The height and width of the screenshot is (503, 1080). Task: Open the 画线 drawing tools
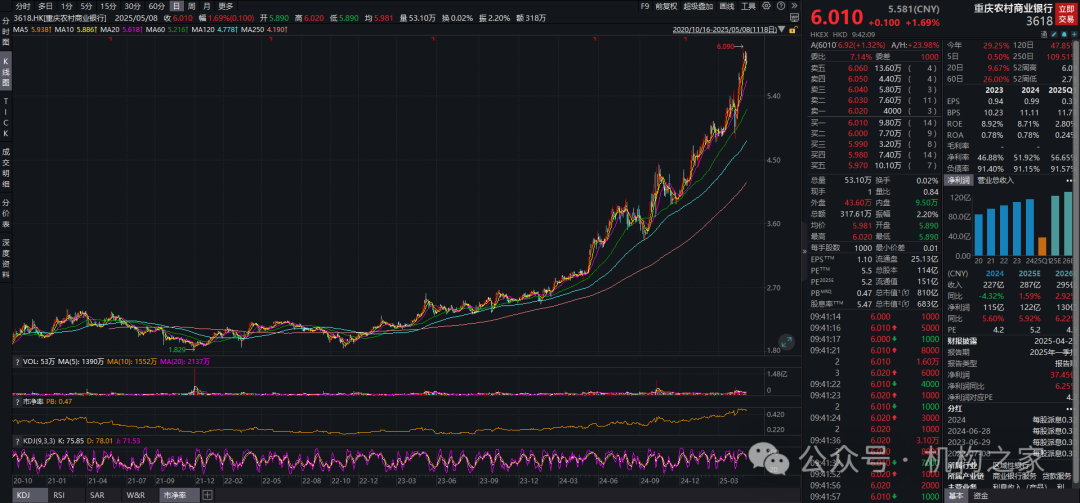pos(727,6)
